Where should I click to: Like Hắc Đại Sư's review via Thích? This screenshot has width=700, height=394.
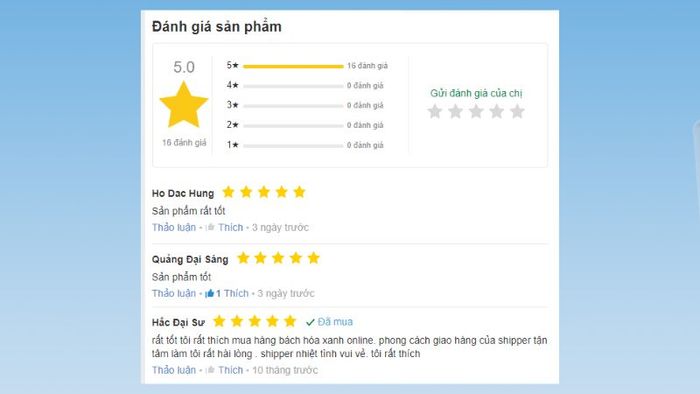point(230,370)
